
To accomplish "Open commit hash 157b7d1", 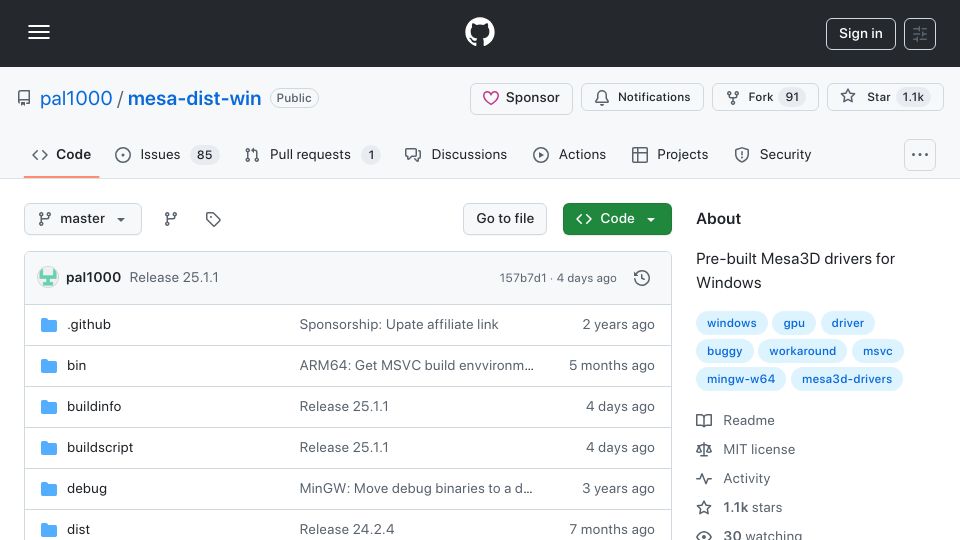I will click(522, 278).
